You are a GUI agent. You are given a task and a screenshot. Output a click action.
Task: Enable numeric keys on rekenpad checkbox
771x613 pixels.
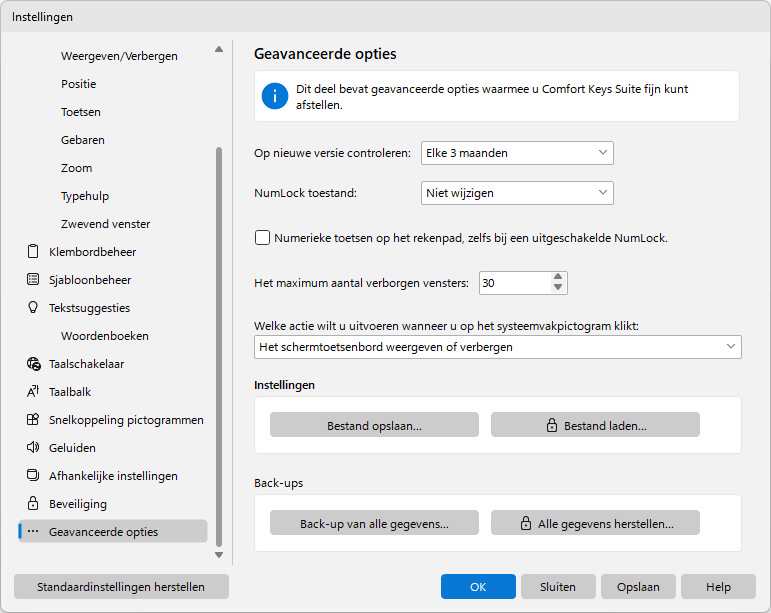coord(262,238)
